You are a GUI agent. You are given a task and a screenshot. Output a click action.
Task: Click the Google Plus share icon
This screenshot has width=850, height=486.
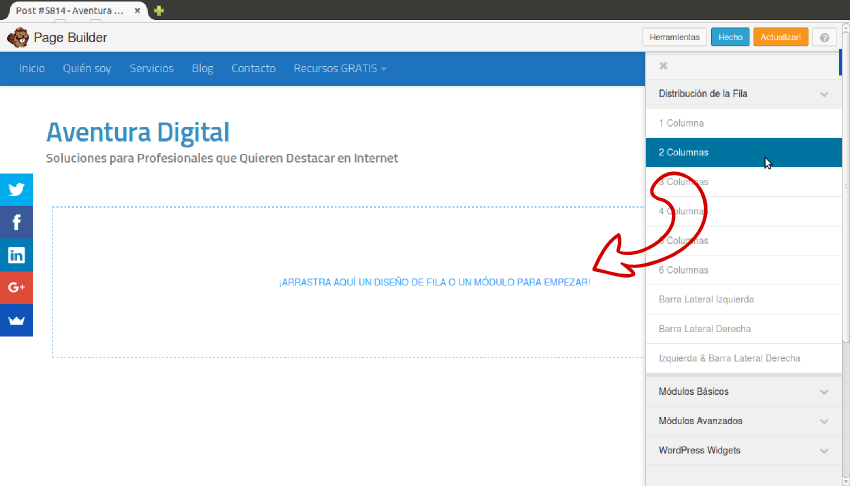[16, 287]
